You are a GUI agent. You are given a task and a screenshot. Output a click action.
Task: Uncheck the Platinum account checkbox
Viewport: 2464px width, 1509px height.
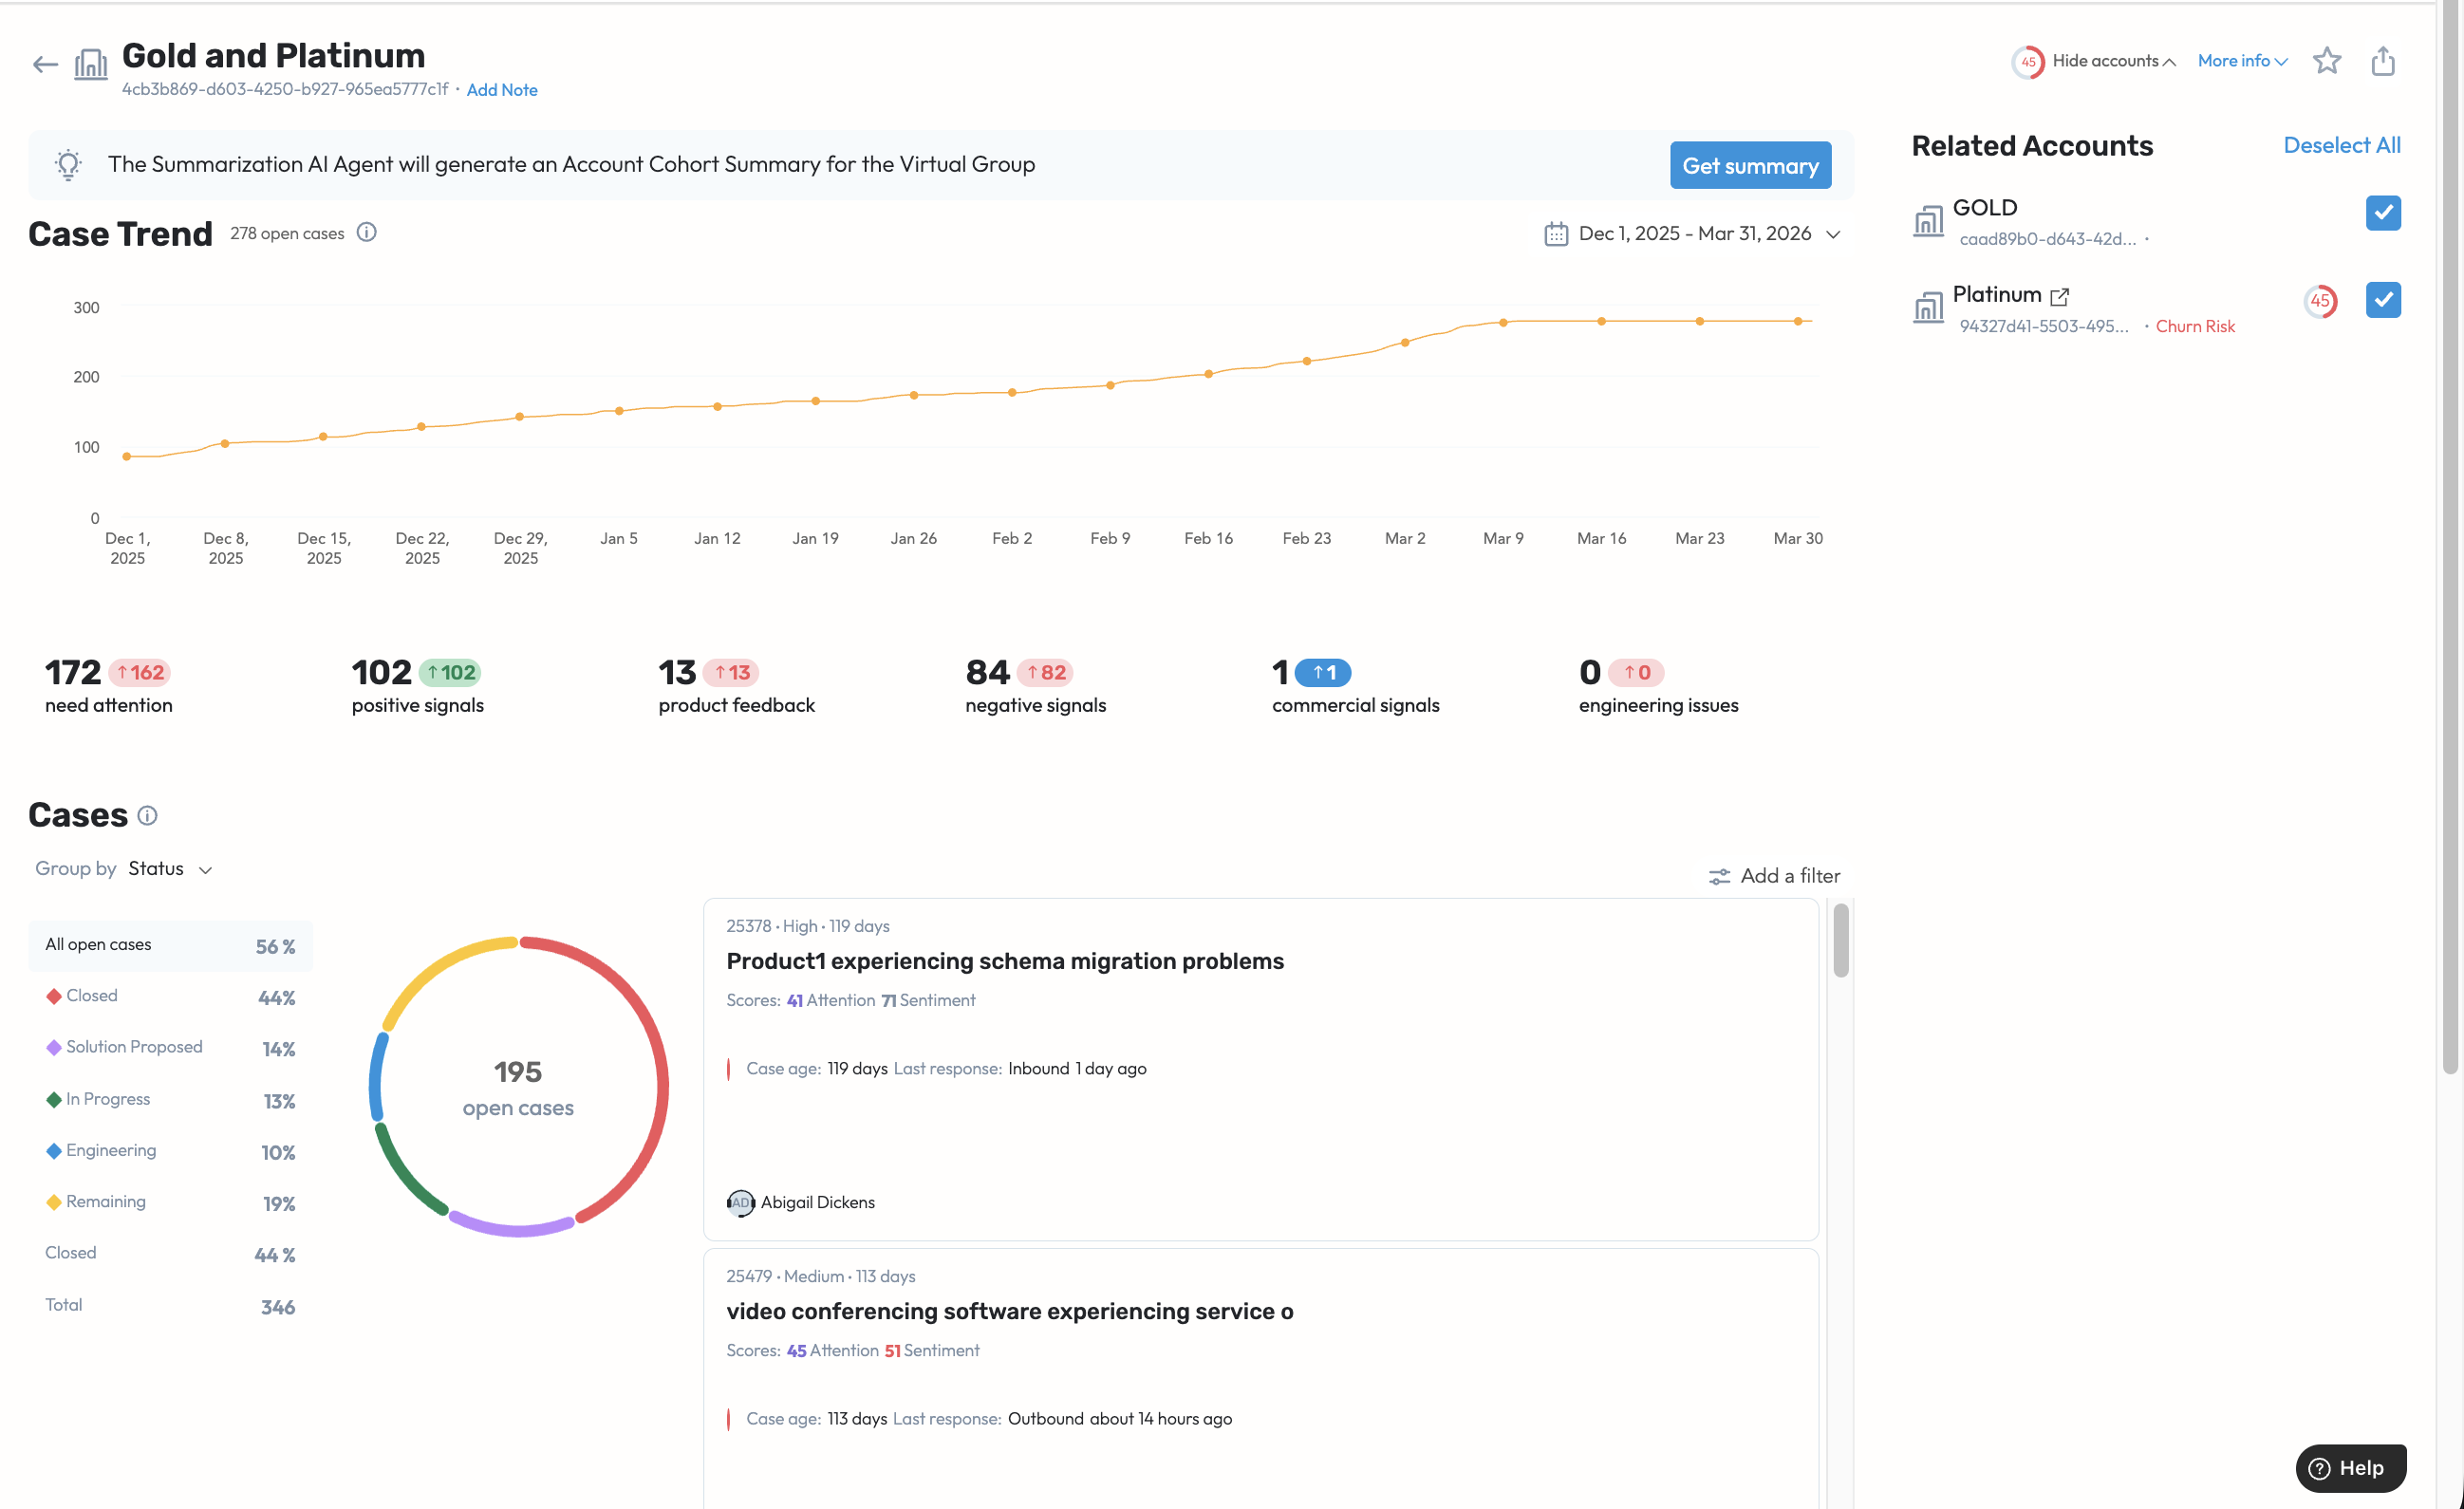2382,300
